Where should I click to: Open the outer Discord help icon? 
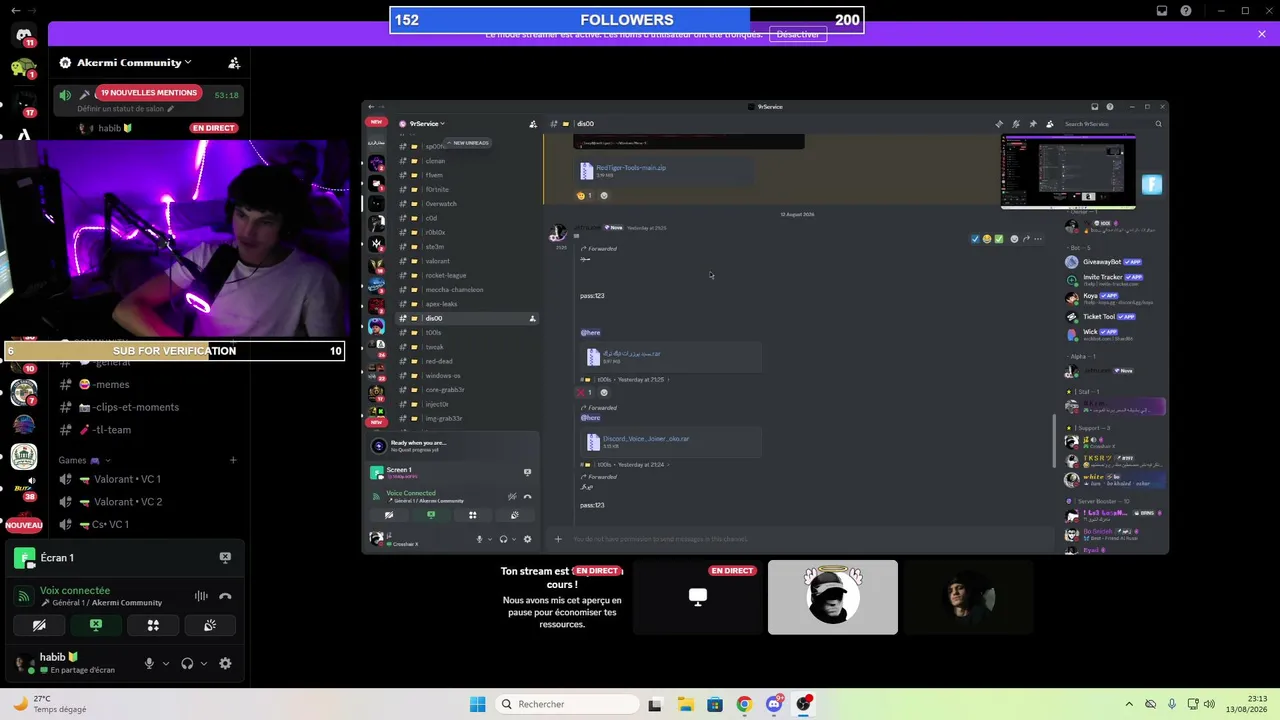1186,11
